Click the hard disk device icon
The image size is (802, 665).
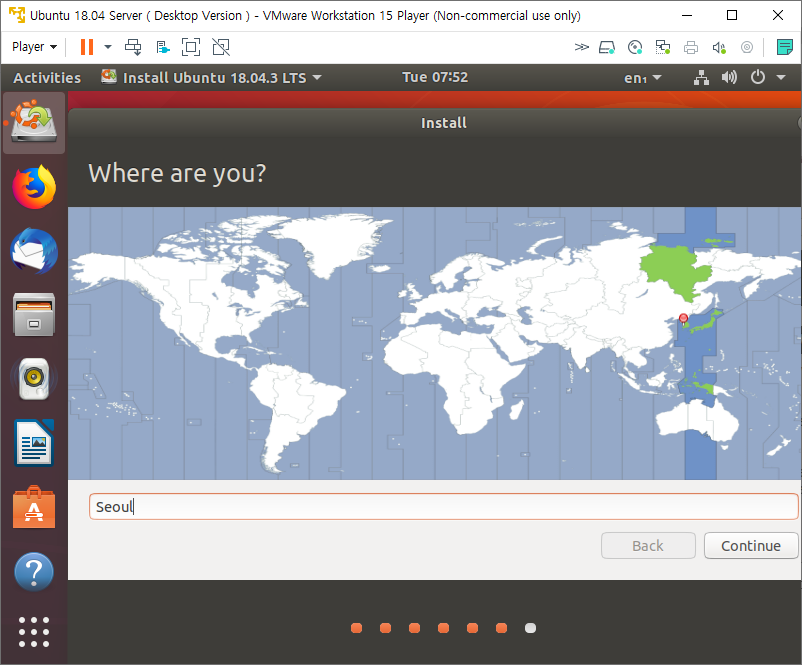(x=607, y=48)
